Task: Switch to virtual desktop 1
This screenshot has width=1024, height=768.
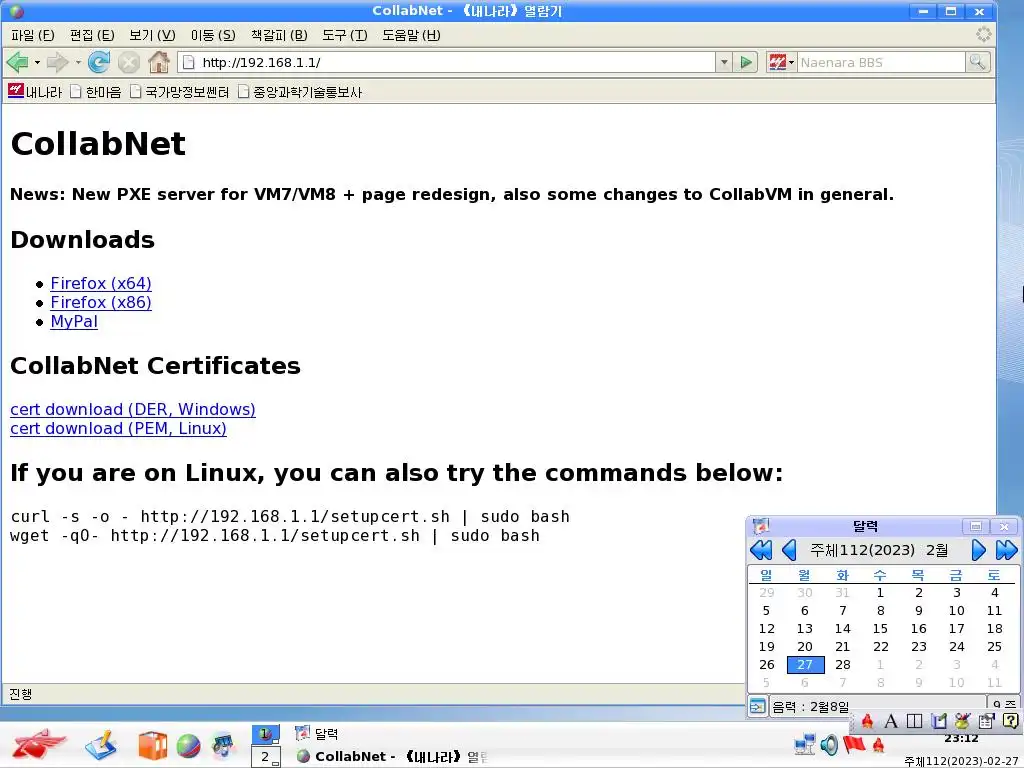Action: [266, 734]
